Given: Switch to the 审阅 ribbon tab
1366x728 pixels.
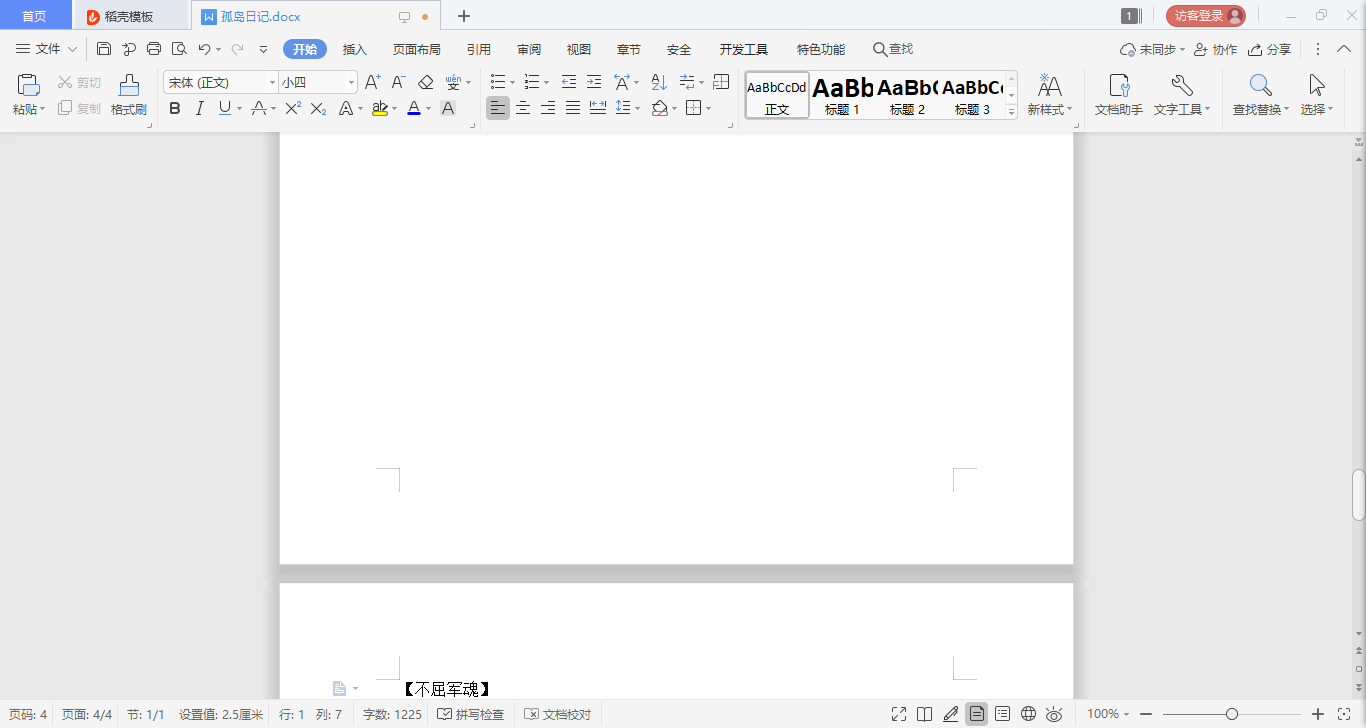Looking at the screenshot, I should point(529,49).
